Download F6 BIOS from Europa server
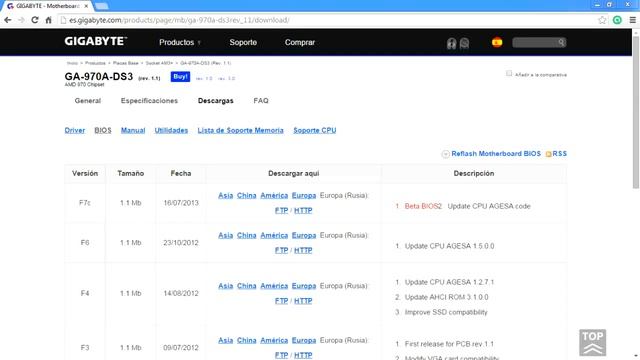This screenshot has width=640, height=360. pyautogui.click(x=304, y=236)
